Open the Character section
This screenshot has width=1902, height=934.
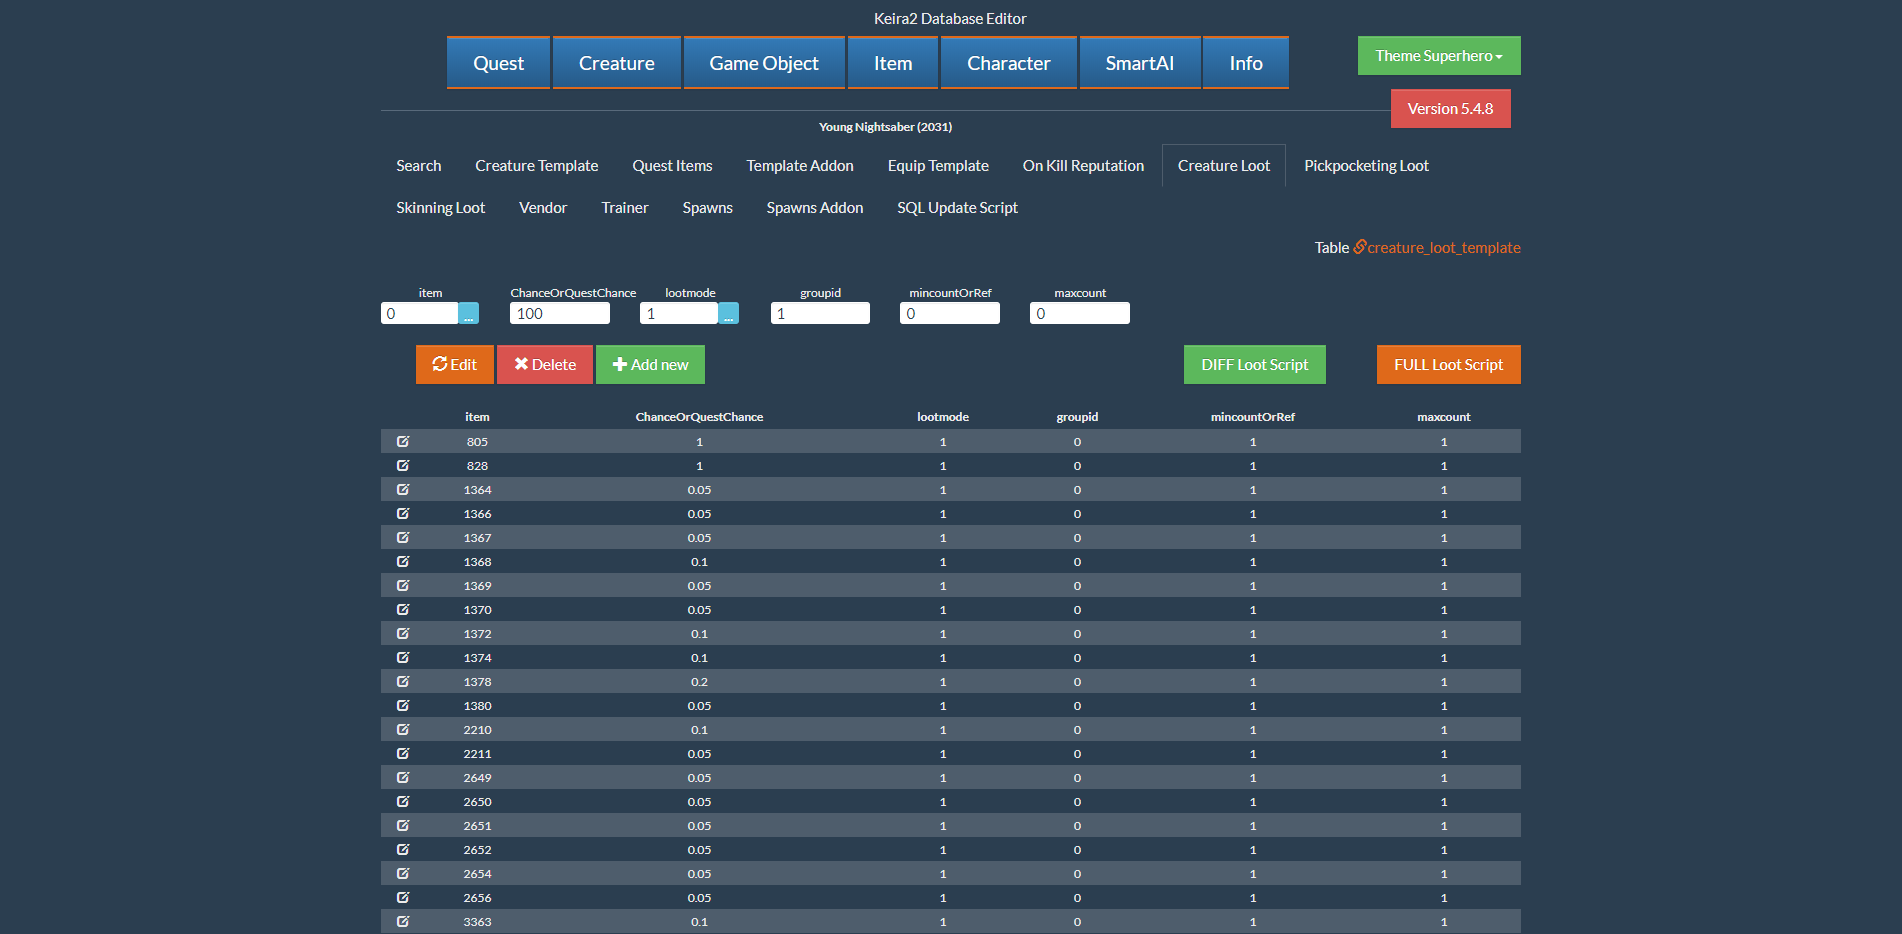click(1009, 63)
